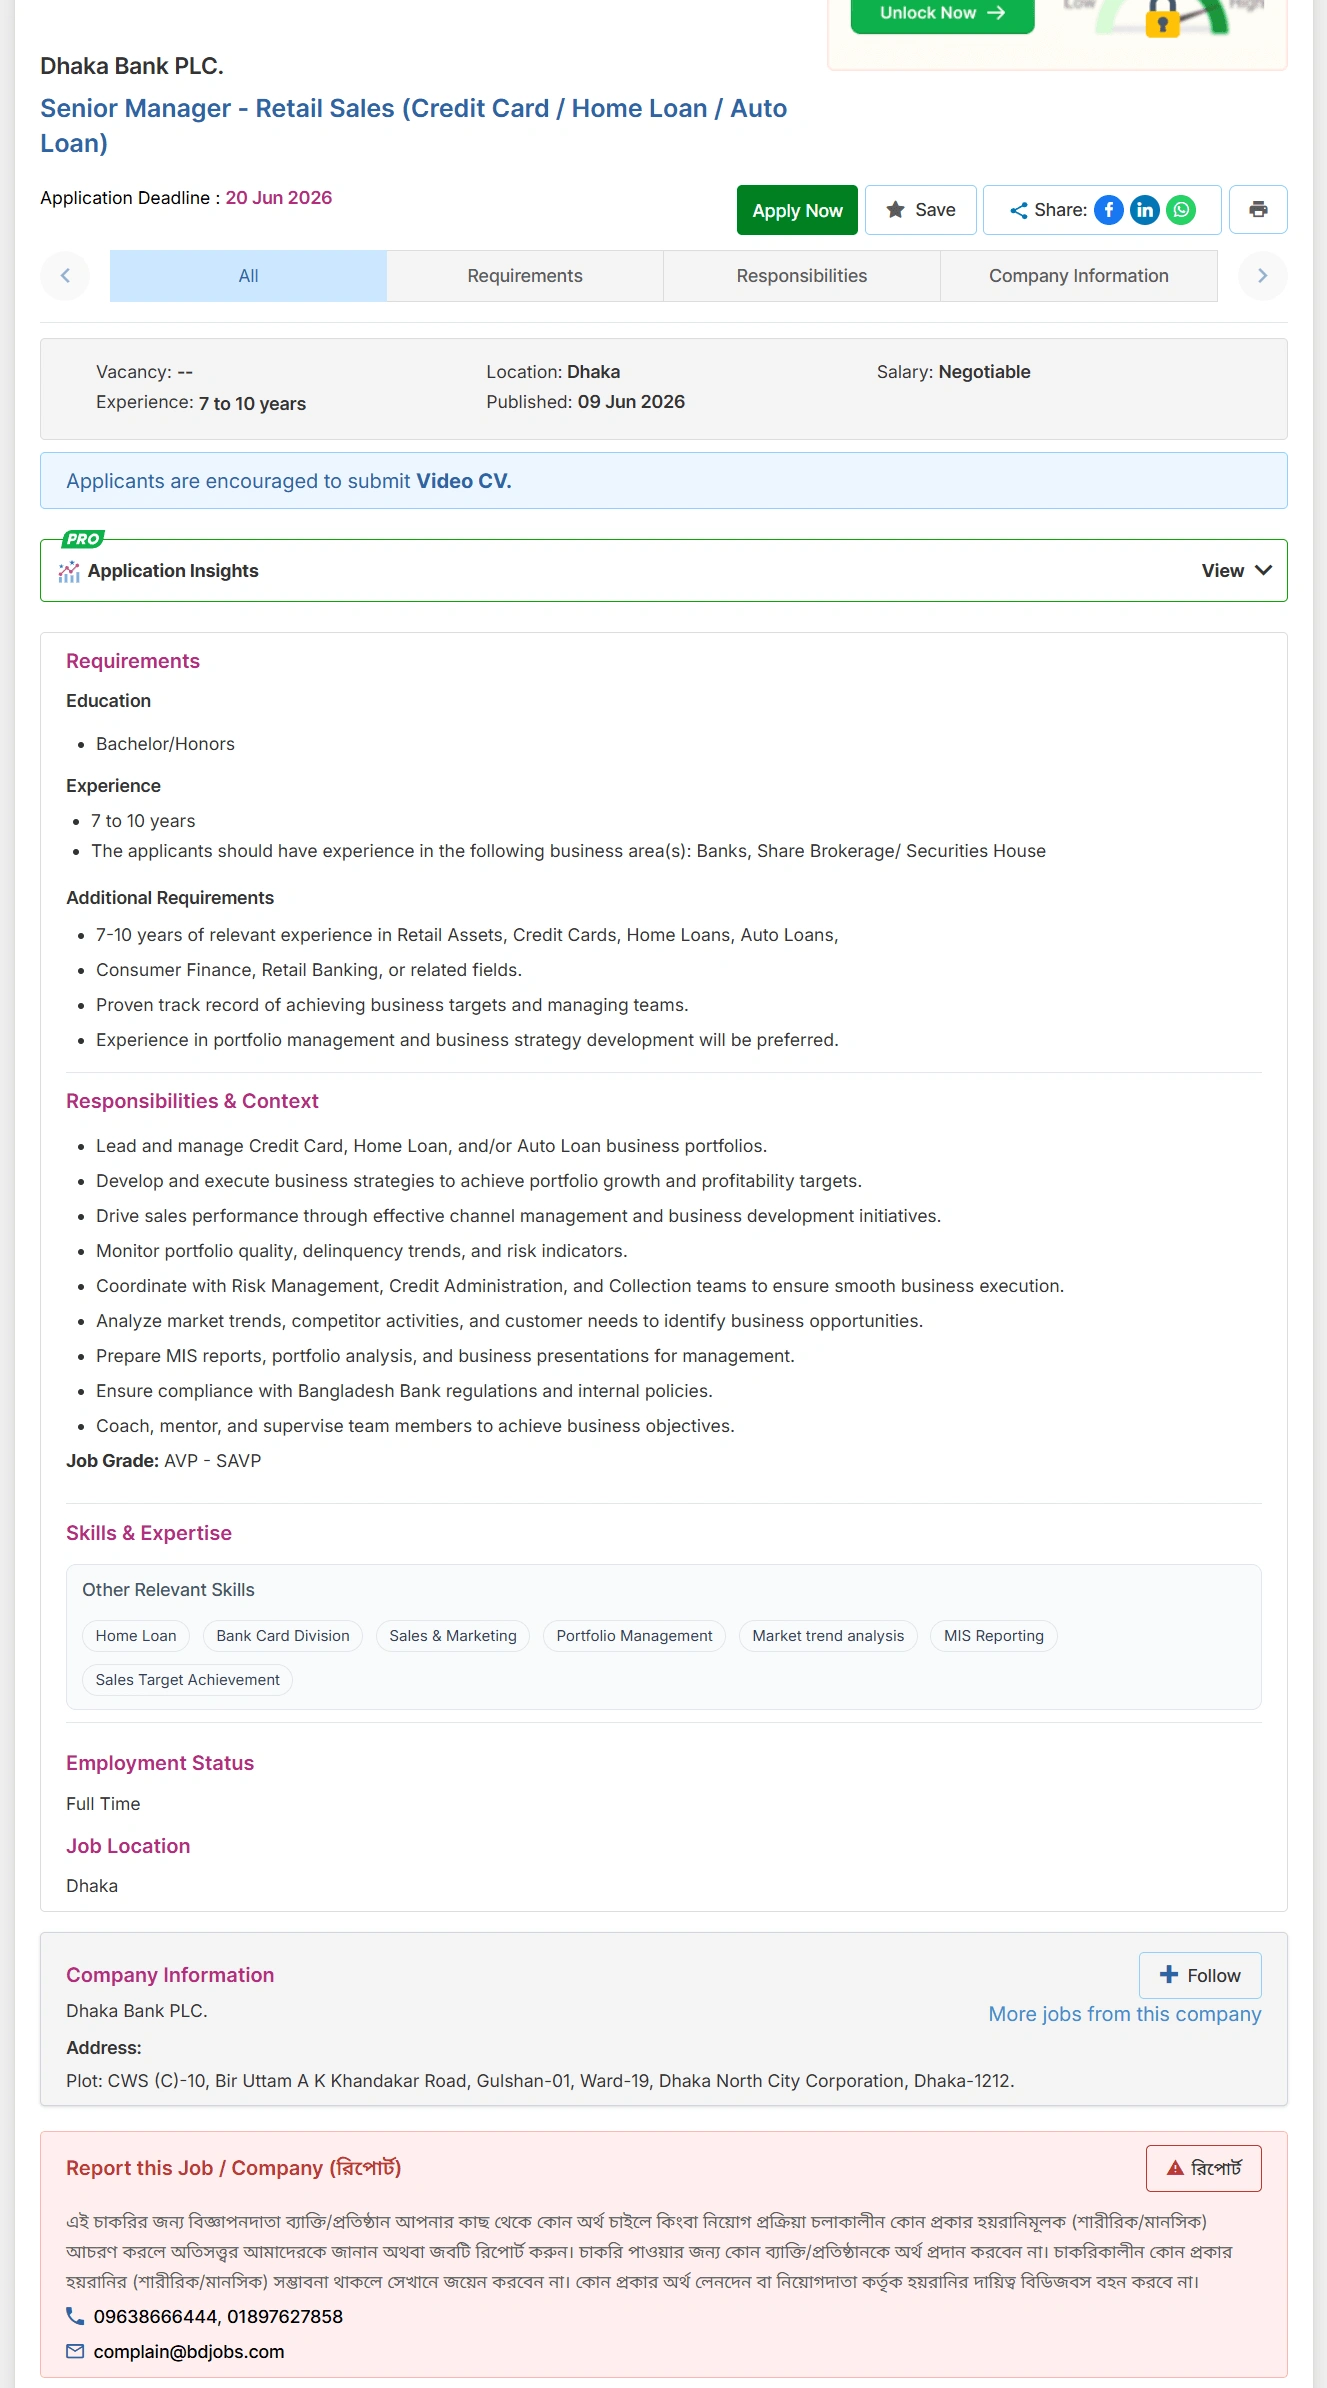
Task: Click the Apply Now button
Action: point(797,210)
